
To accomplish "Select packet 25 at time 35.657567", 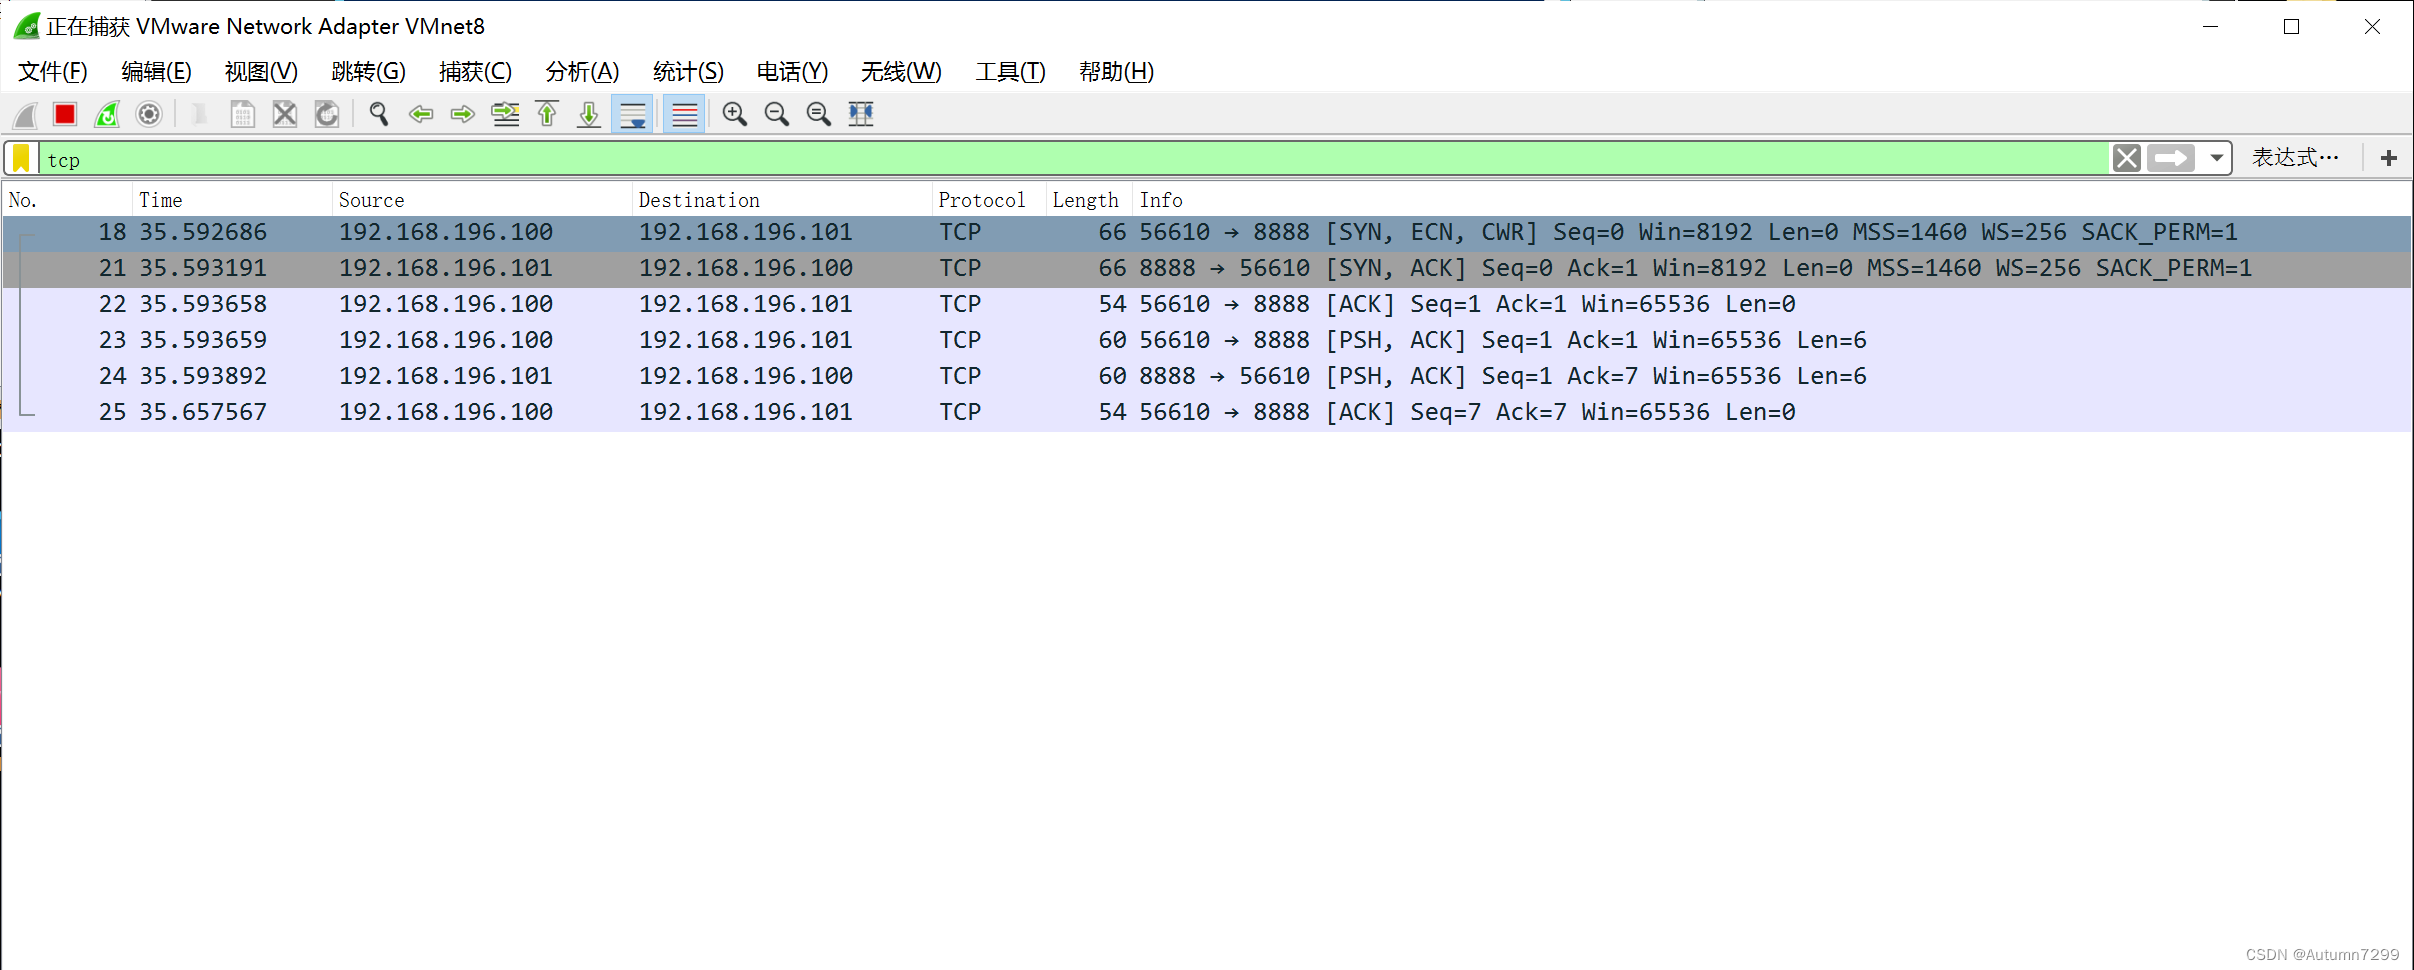I will [x=1206, y=412].
